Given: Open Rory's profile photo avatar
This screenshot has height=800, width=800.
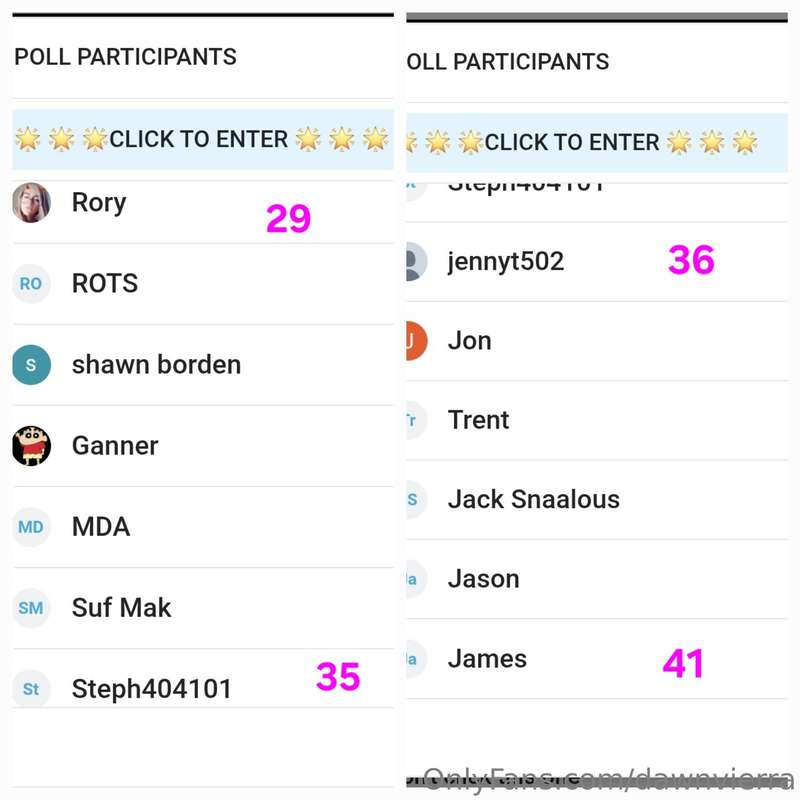Looking at the screenshot, I should [x=31, y=203].
